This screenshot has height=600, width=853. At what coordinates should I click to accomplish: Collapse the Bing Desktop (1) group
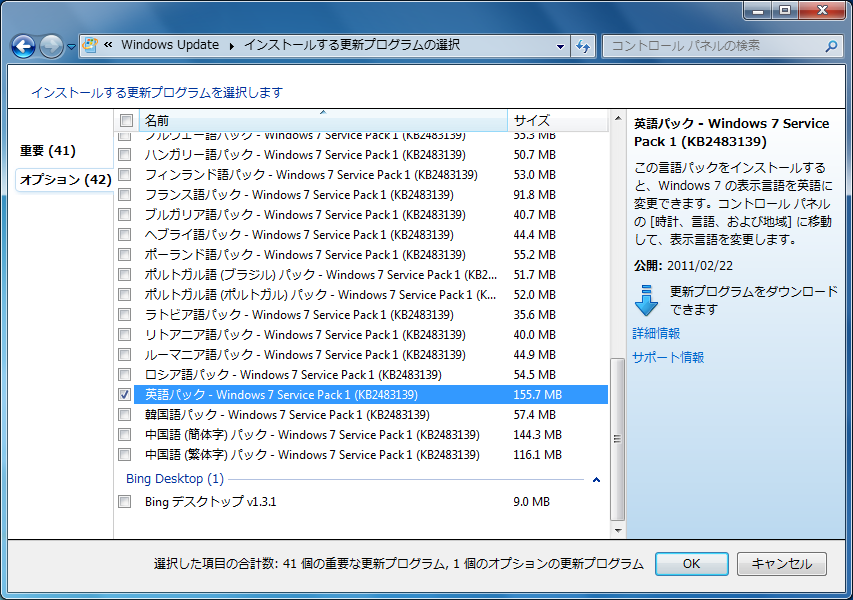[597, 480]
